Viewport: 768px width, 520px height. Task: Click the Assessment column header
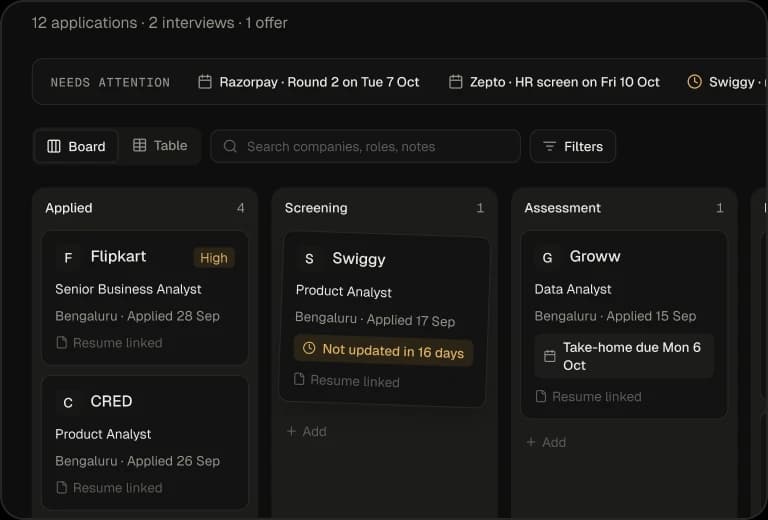pyautogui.click(x=562, y=208)
